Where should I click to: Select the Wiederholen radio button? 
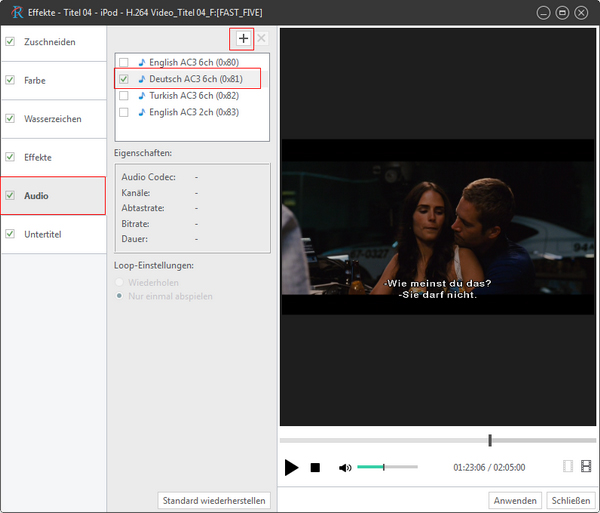click(x=119, y=282)
